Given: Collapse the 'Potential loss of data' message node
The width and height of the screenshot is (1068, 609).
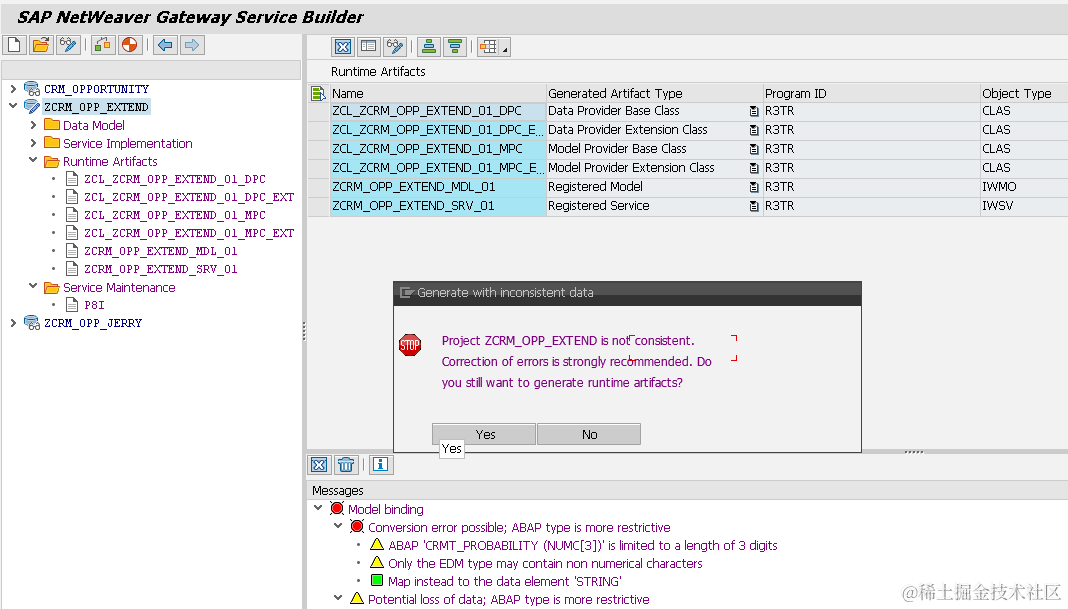Looking at the screenshot, I should point(338,598).
